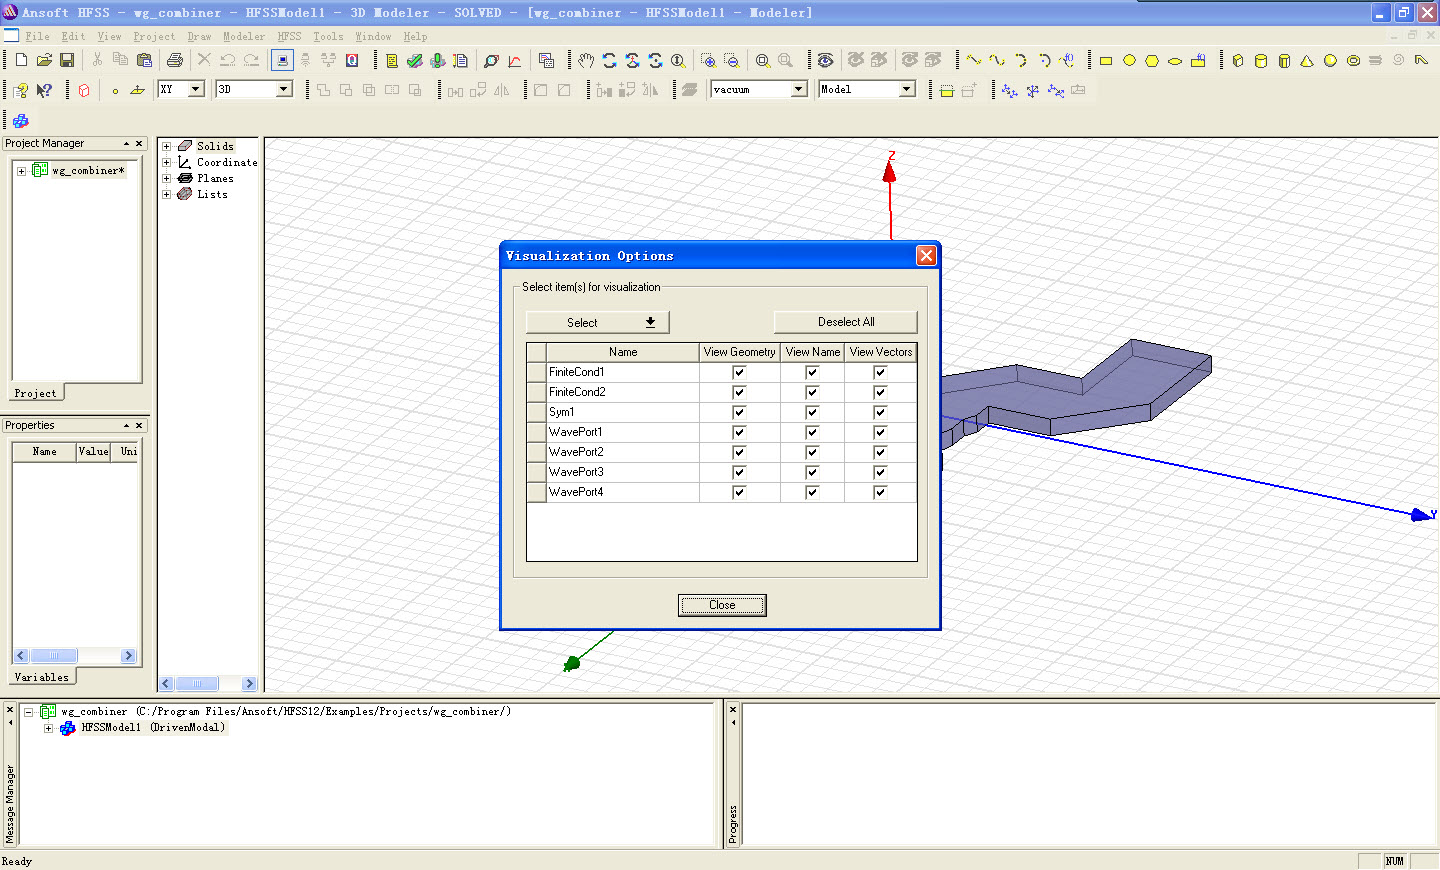Click the Show/hide eye icon
Screen dimensions: 1440x870
(x=825, y=60)
